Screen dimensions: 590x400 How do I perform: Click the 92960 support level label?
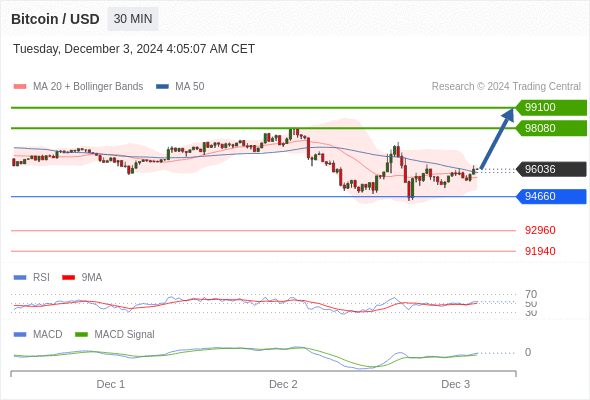coord(540,230)
